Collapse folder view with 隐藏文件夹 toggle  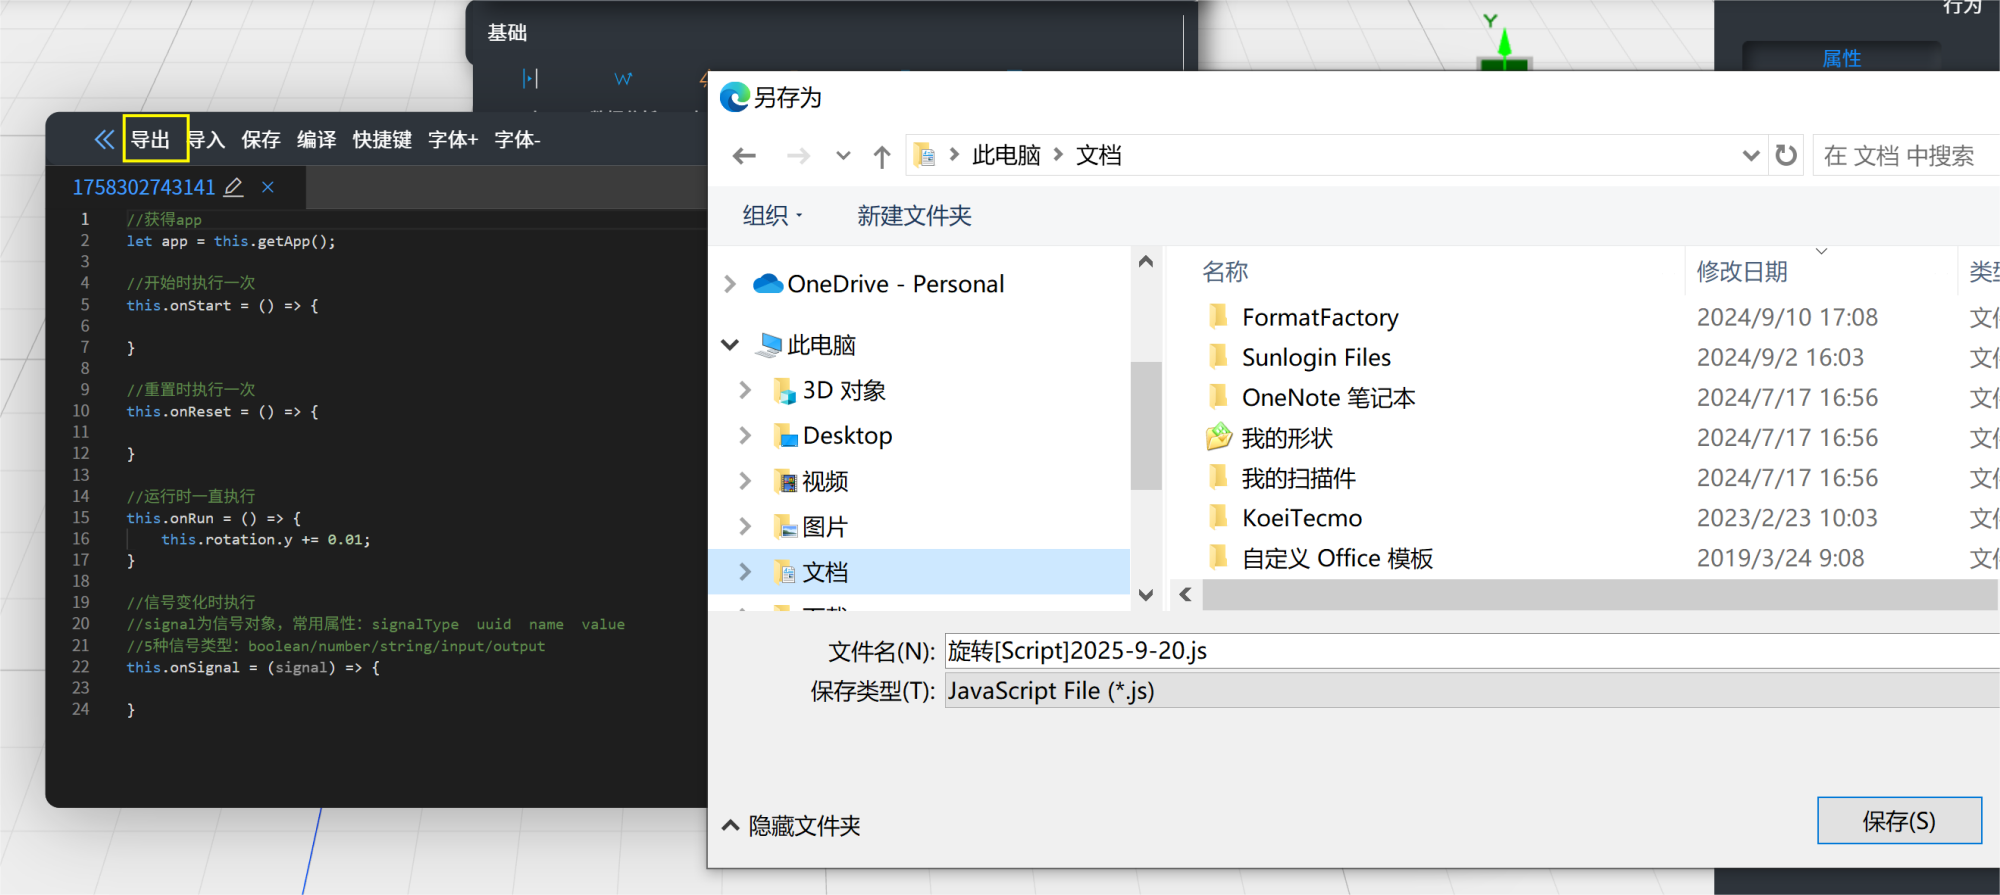791,826
